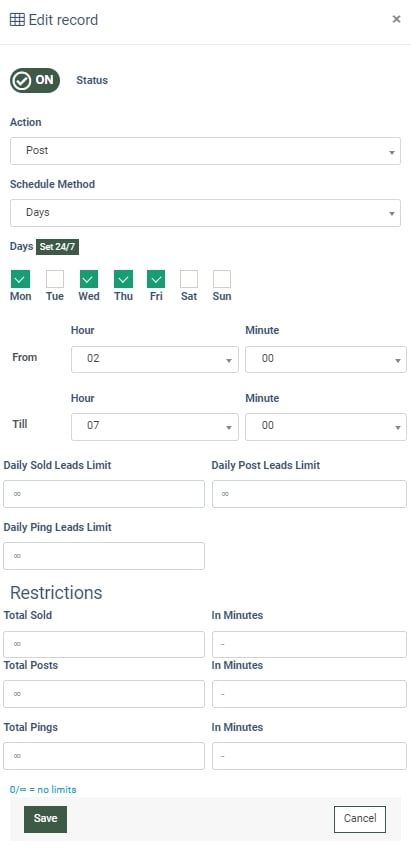Screen dimensions: 411x851
Task: Uncheck the Wed checkbox
Action: click(89, 279)
